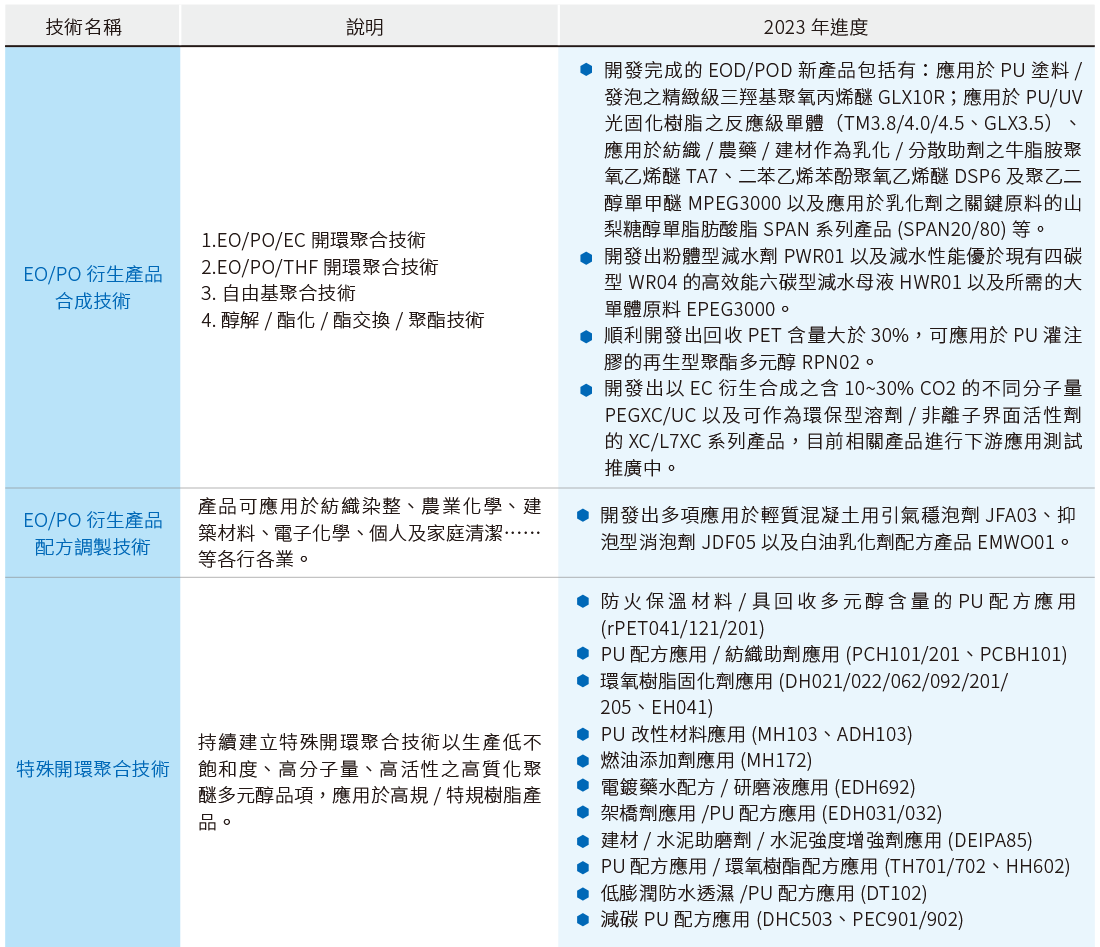Click the 3. 自由基聚合技術 line

tap(278, 294)
